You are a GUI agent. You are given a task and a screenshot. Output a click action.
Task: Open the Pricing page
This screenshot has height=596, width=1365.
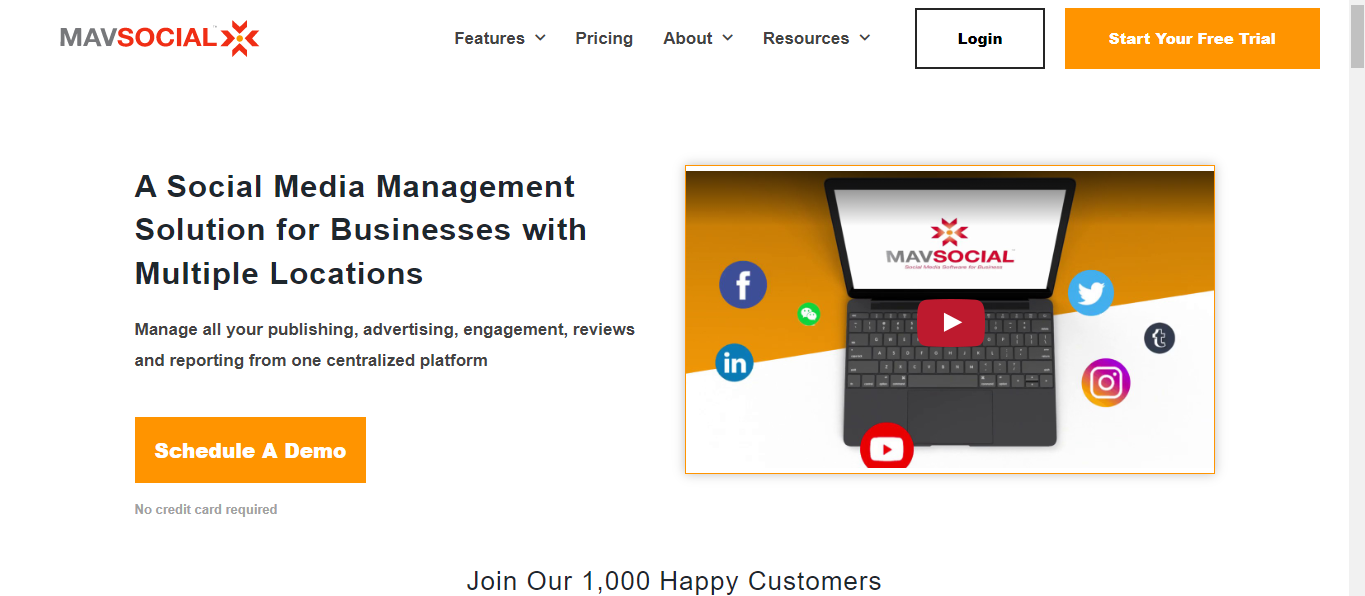(604, 38)
